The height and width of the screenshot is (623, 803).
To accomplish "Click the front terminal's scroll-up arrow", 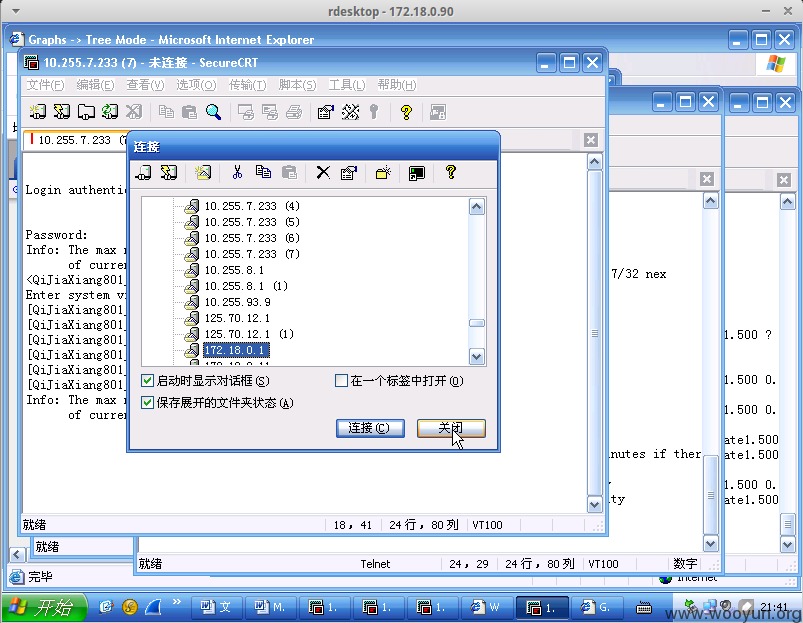I will [594, 162].
